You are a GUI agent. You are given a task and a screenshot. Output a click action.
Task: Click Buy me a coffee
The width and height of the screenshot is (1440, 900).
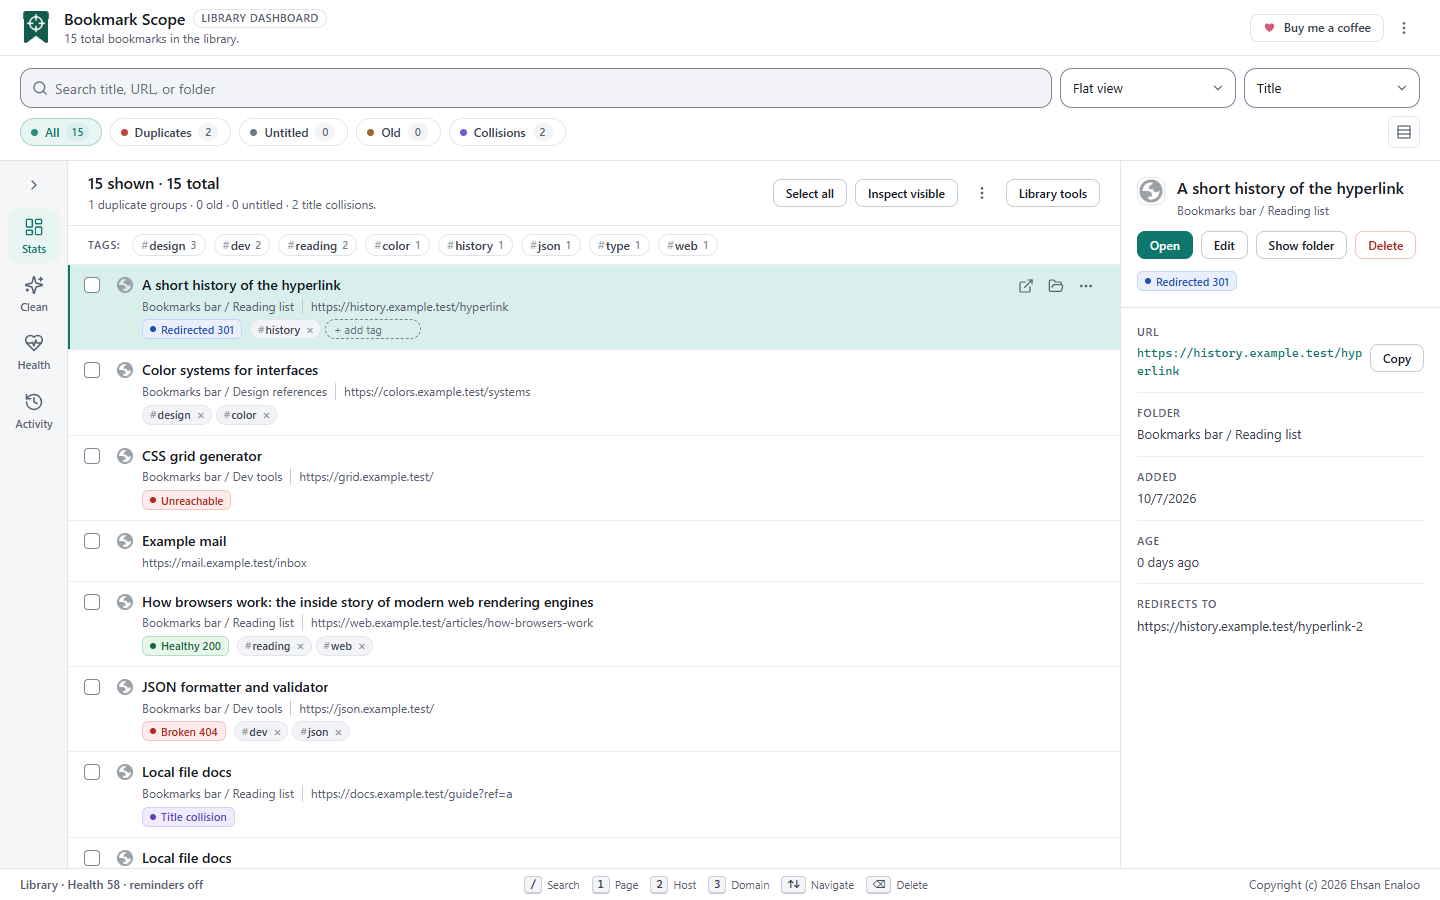click(1317, 28)
